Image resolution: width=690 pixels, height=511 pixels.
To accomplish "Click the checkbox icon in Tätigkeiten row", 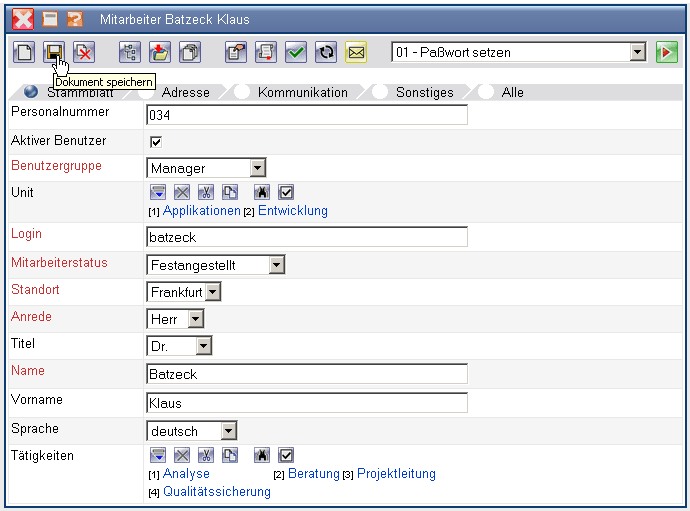I will tap(286, 456).
